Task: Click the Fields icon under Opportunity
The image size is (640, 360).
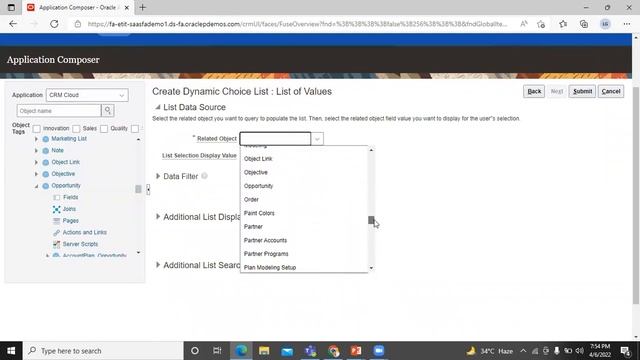Action: click(57, 197)
